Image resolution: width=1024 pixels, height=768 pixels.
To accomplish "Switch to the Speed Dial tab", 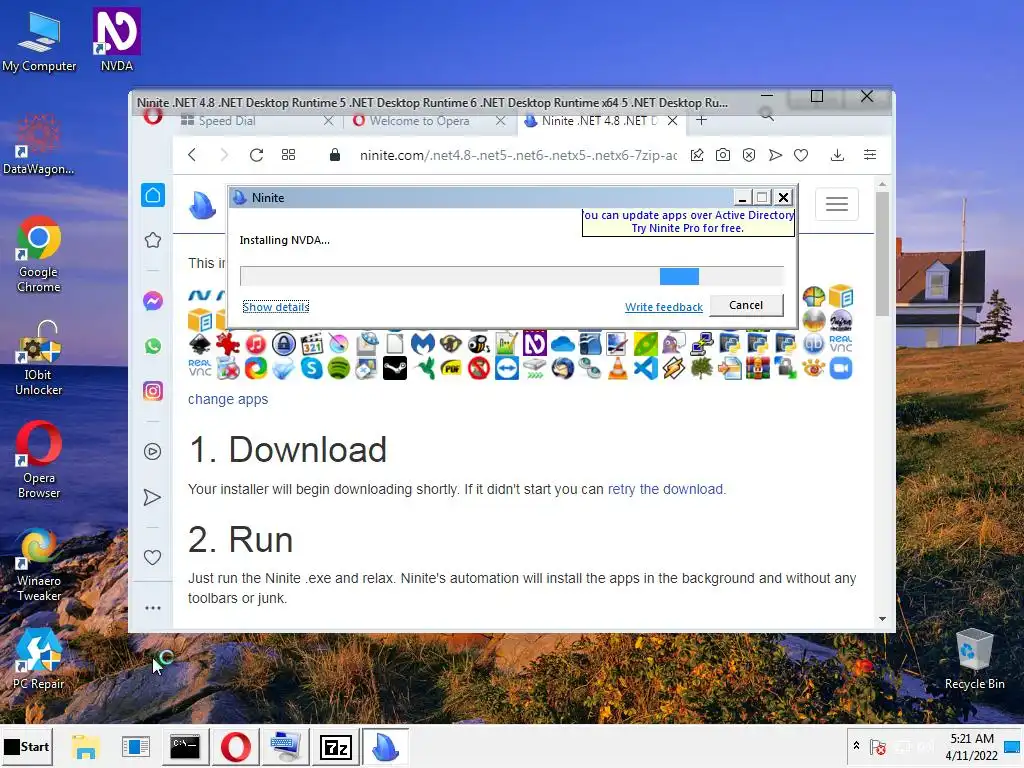I will [257, 121].
